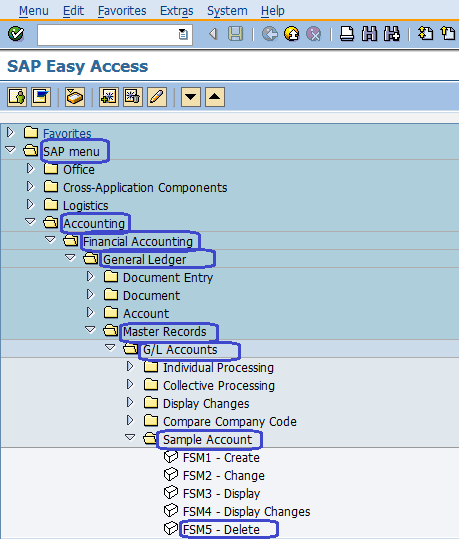Screen dimensions: 459x539
Task: Select FSM1 - Create transaction
Action: point(221,458)
